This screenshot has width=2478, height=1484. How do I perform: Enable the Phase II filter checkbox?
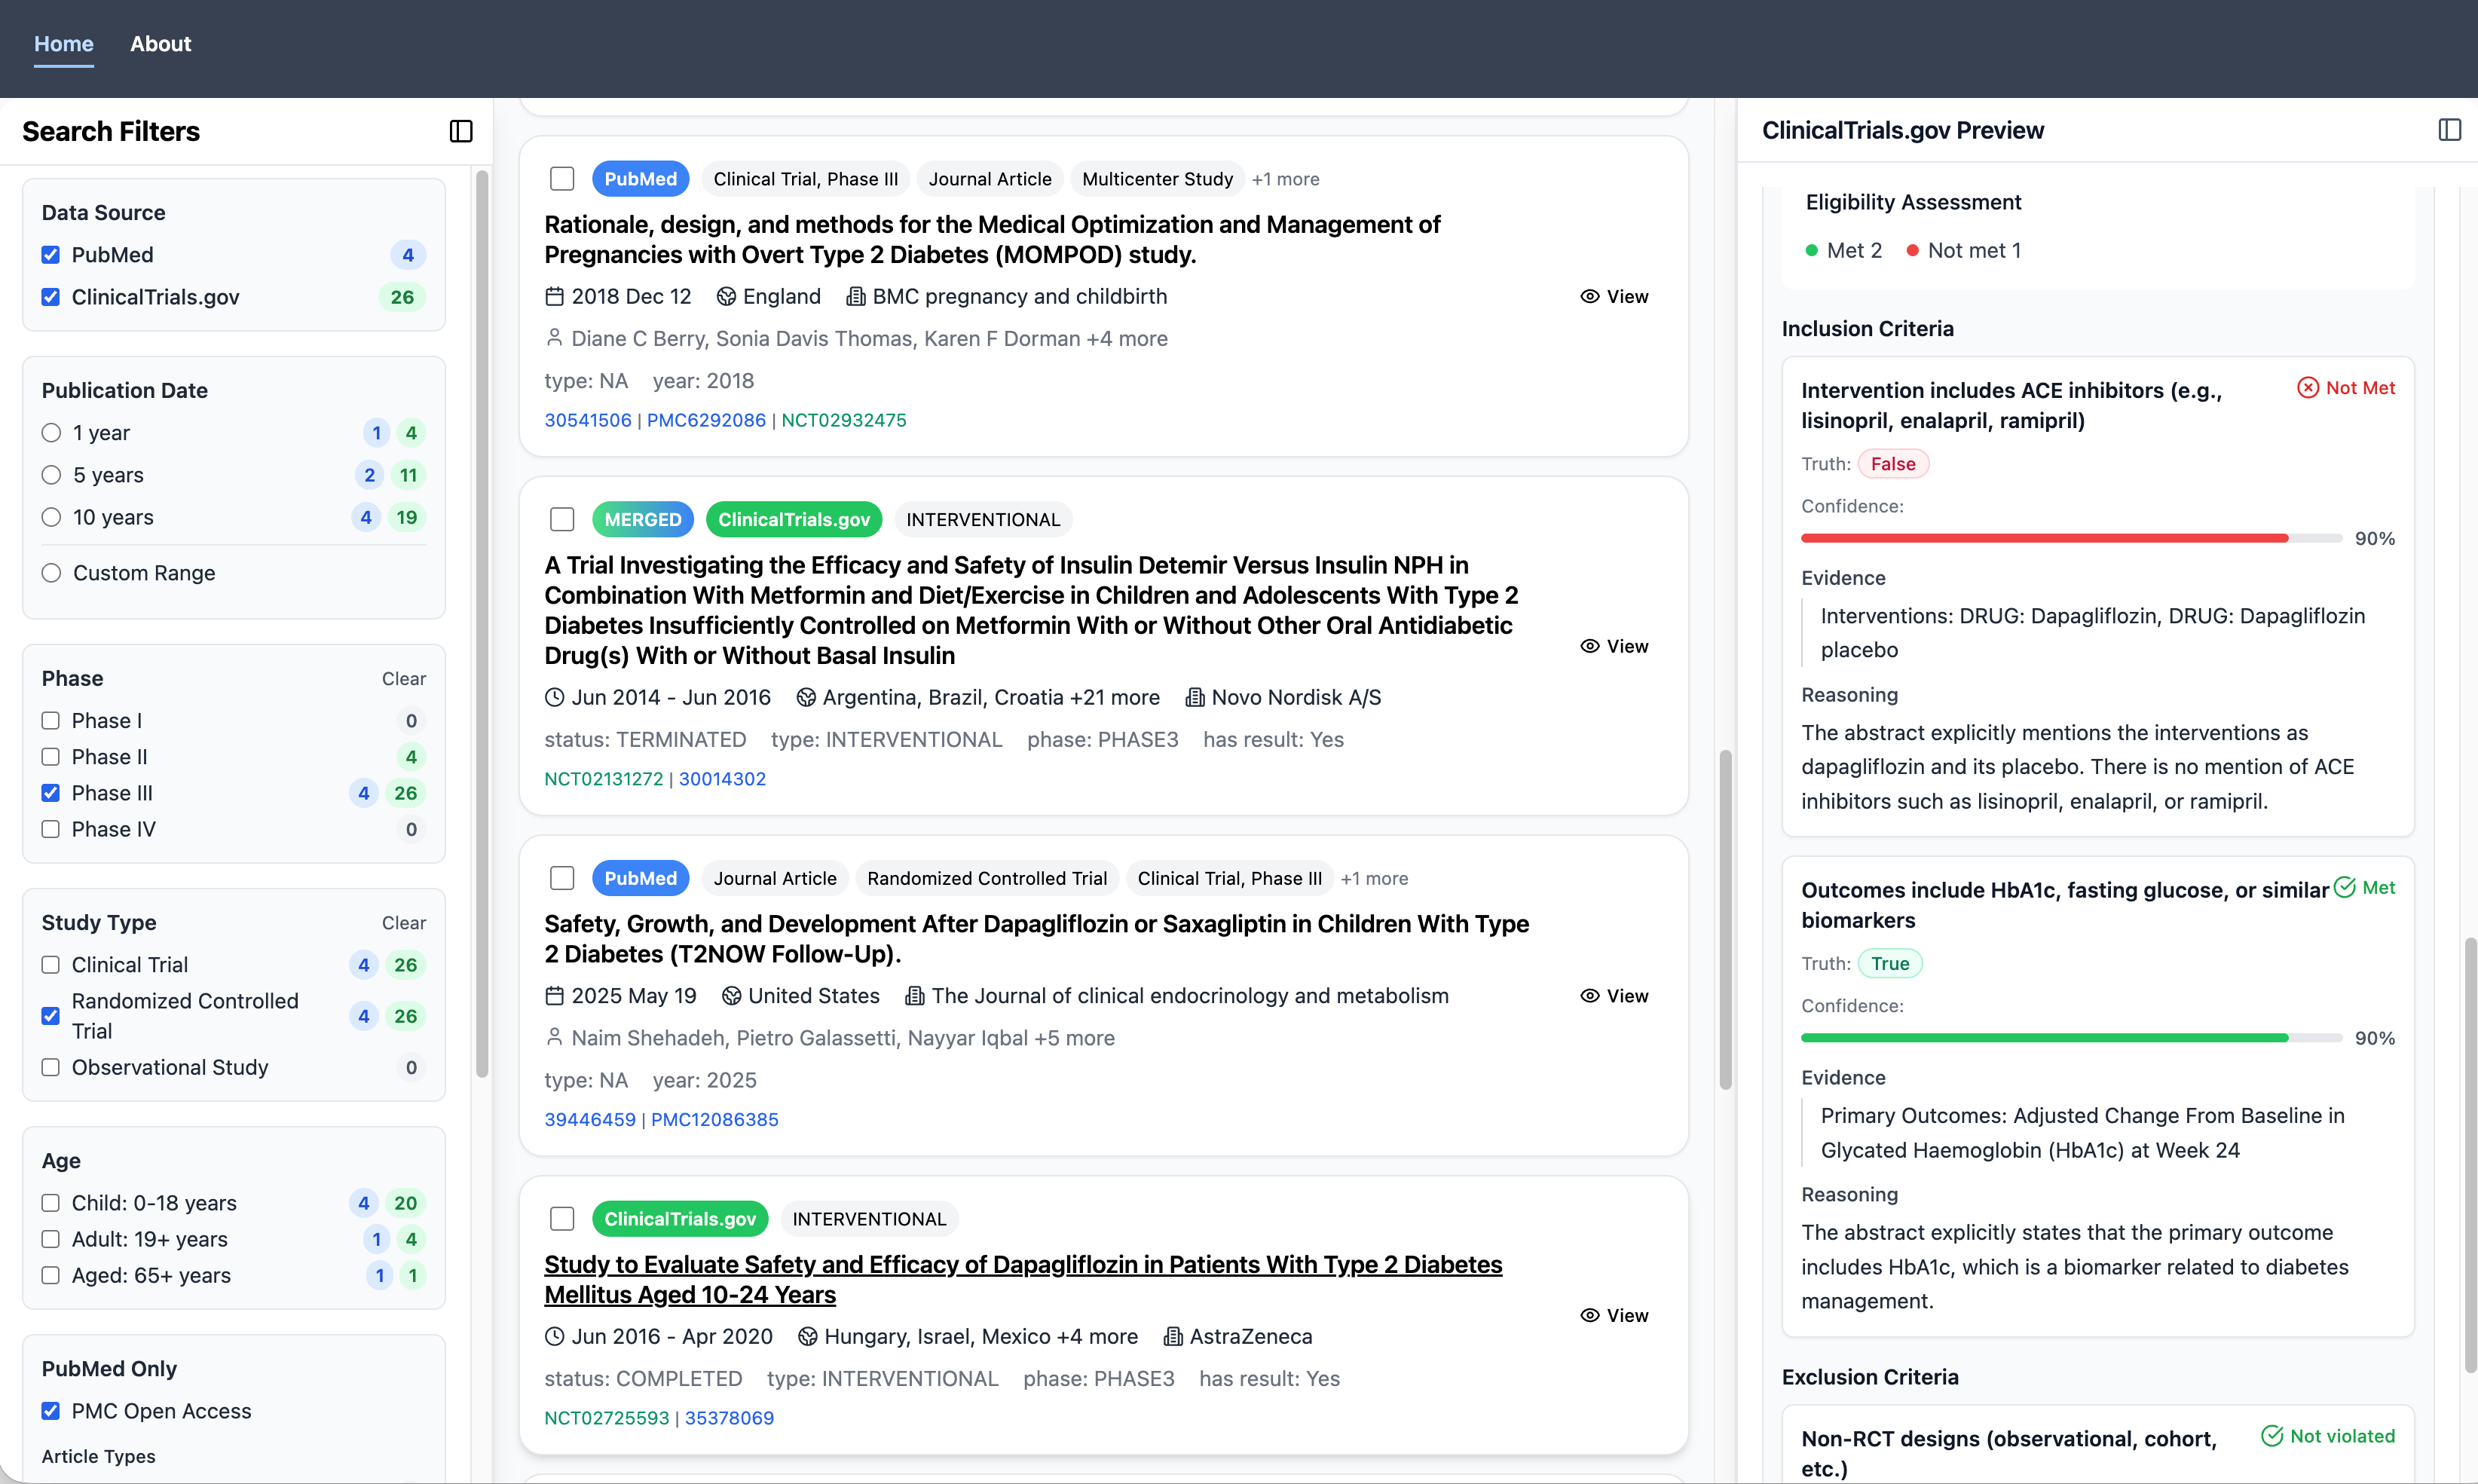point(51,757)
